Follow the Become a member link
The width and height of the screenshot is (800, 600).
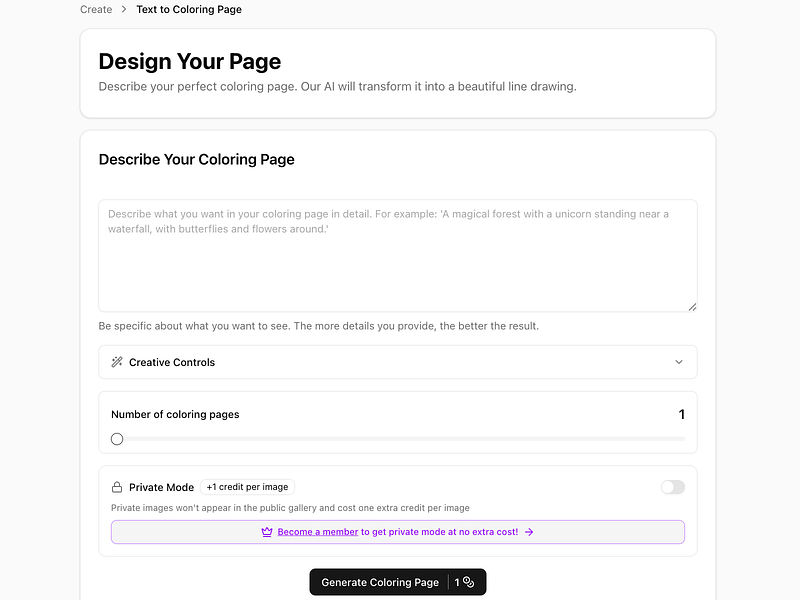pos(318,532)
